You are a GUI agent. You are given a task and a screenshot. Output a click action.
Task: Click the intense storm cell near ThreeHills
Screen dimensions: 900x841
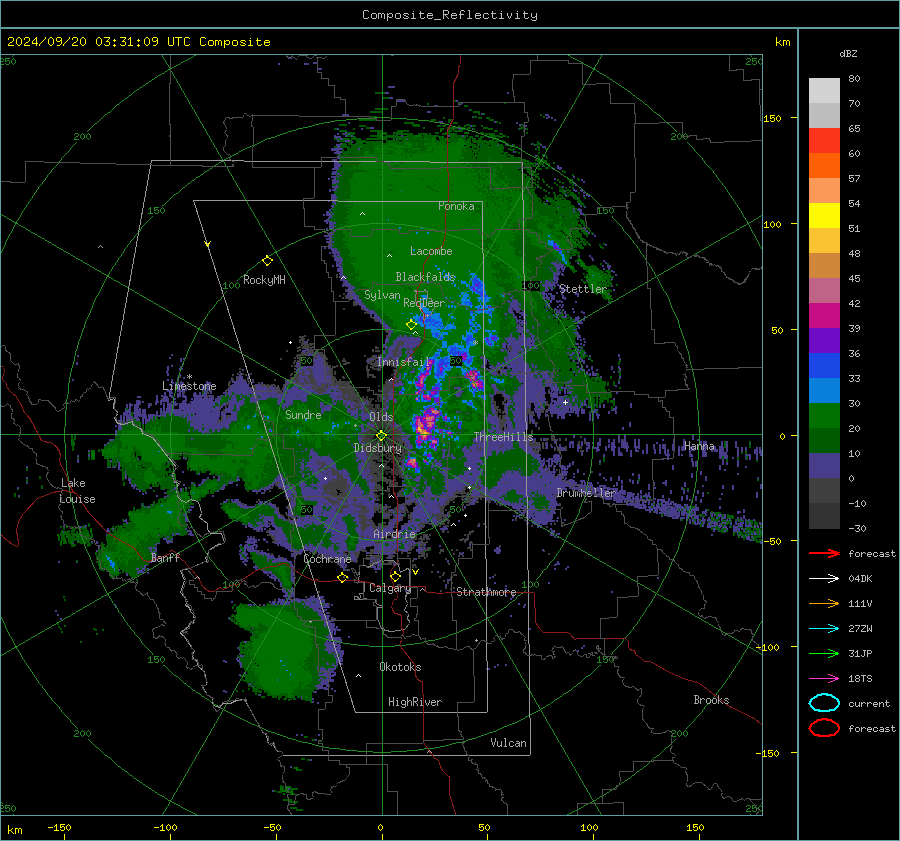point(426,426)
